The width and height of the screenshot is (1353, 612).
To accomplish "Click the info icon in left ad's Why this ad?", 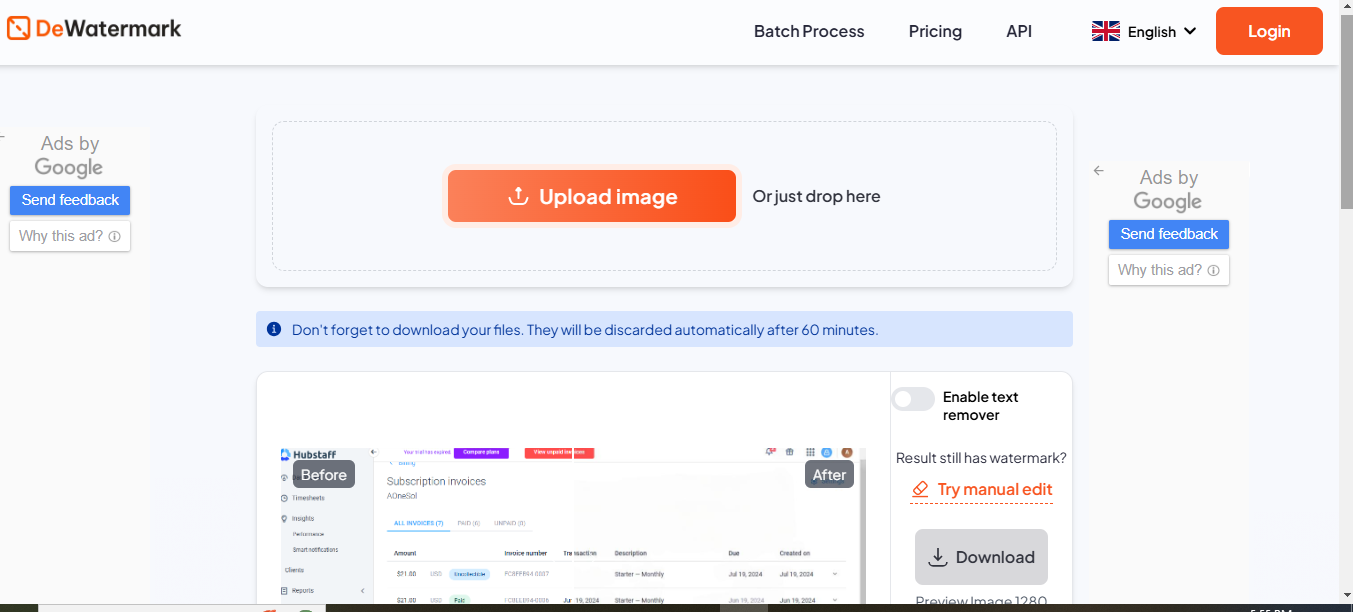I will 114,237.
